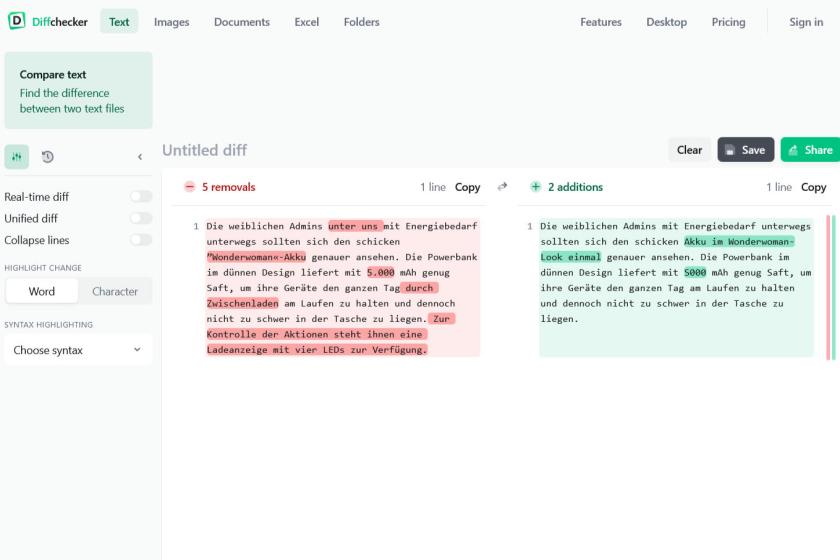Click highlighted 'Akku im Wonderwoman-' added text
Image resolution: width=840 pixels, height=560 pixels.
coord(739,242)
